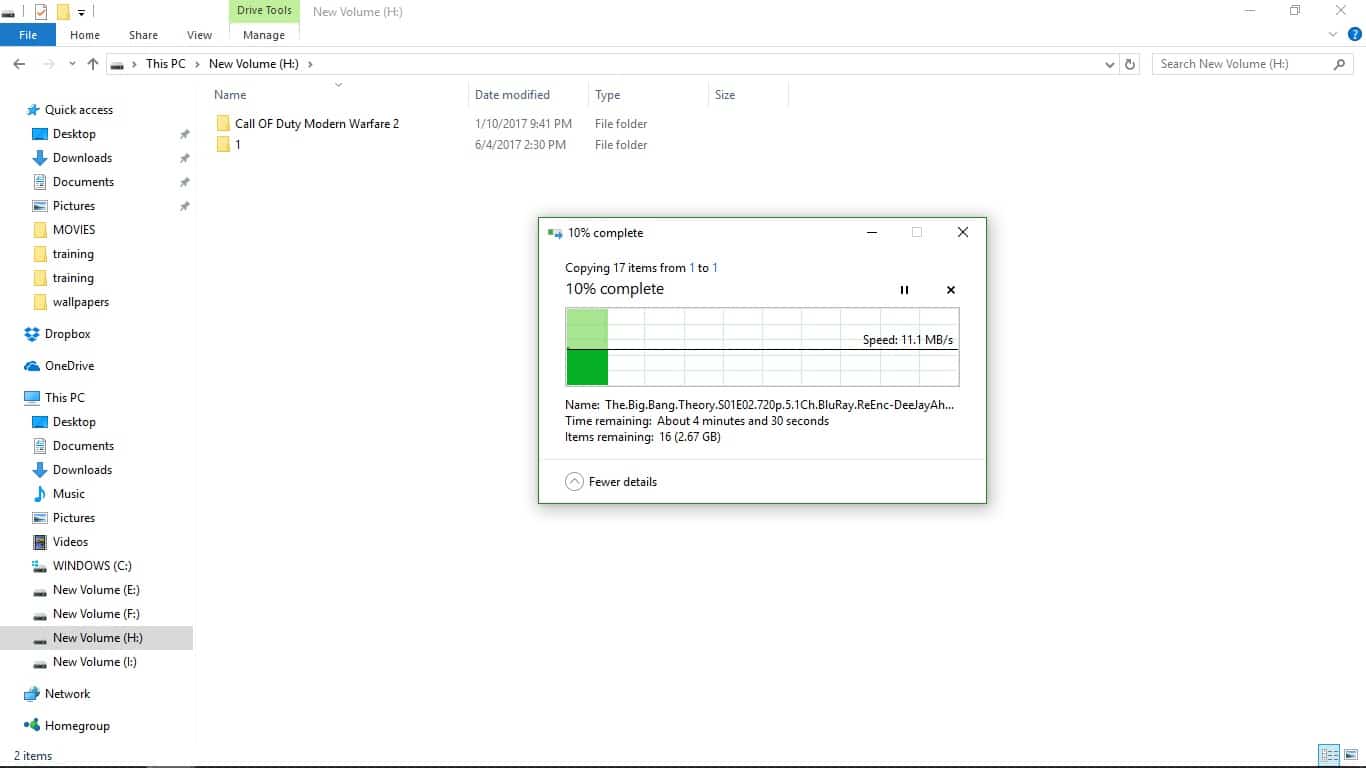
Task: Switch to the View ribbon tab
Action: coord(199,35)
